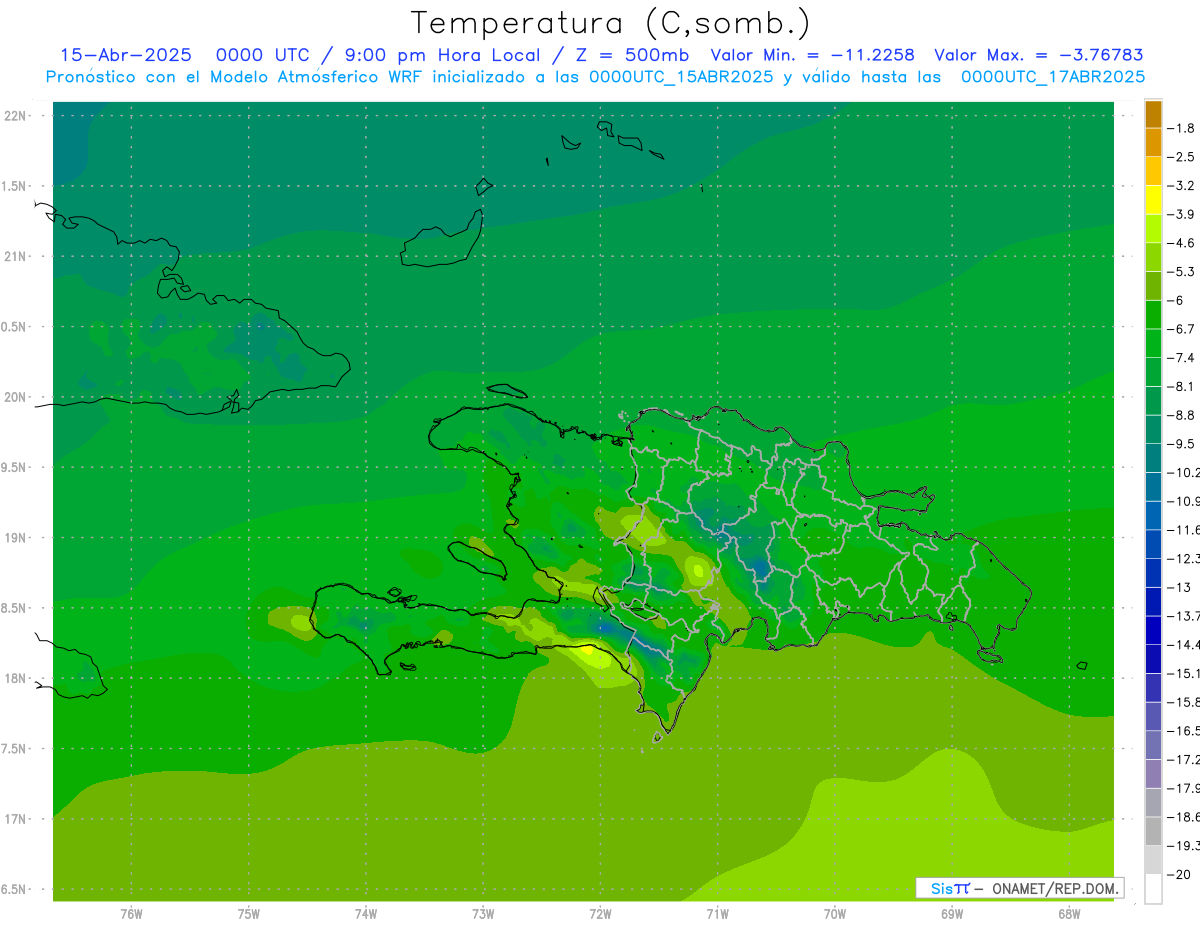Click the blue swatch between -13 and -13.7
The width and height of the screenshot is (1200, 927).
(x=1153, y=601)
